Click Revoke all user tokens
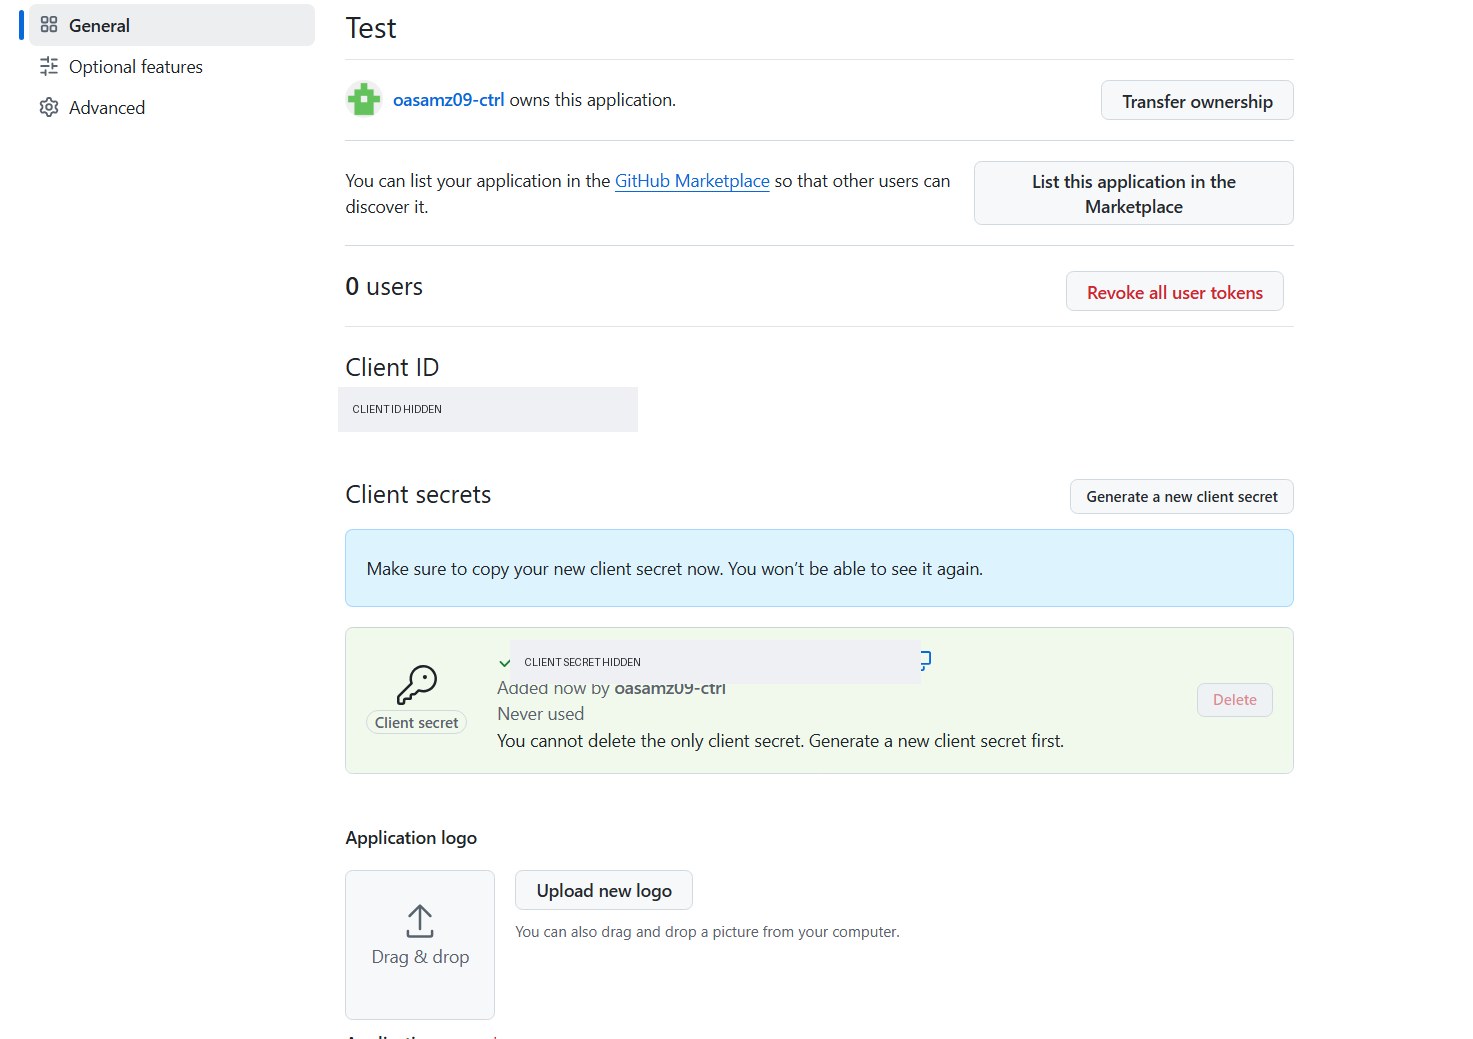Image resolution: width=1473 pixels, height=1039 pixels. (x=1174, y=292)
